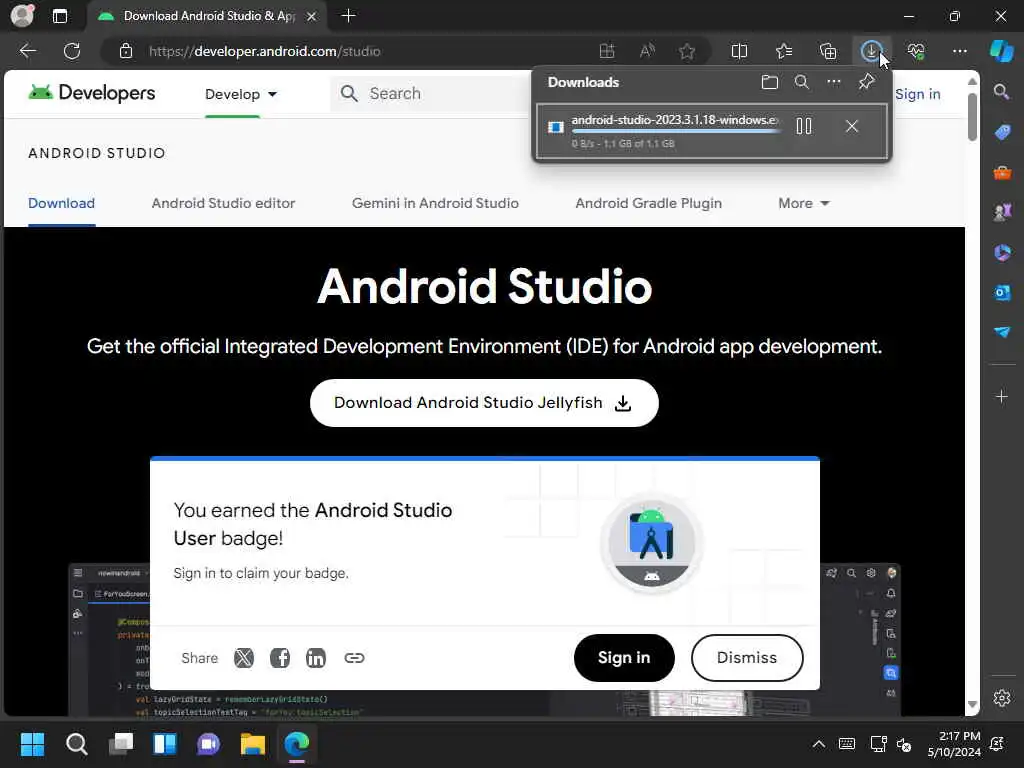The width and height of the screenshot is (1024, 768).
Task: Open sidebar Outlook icon
Action: 1002,293
